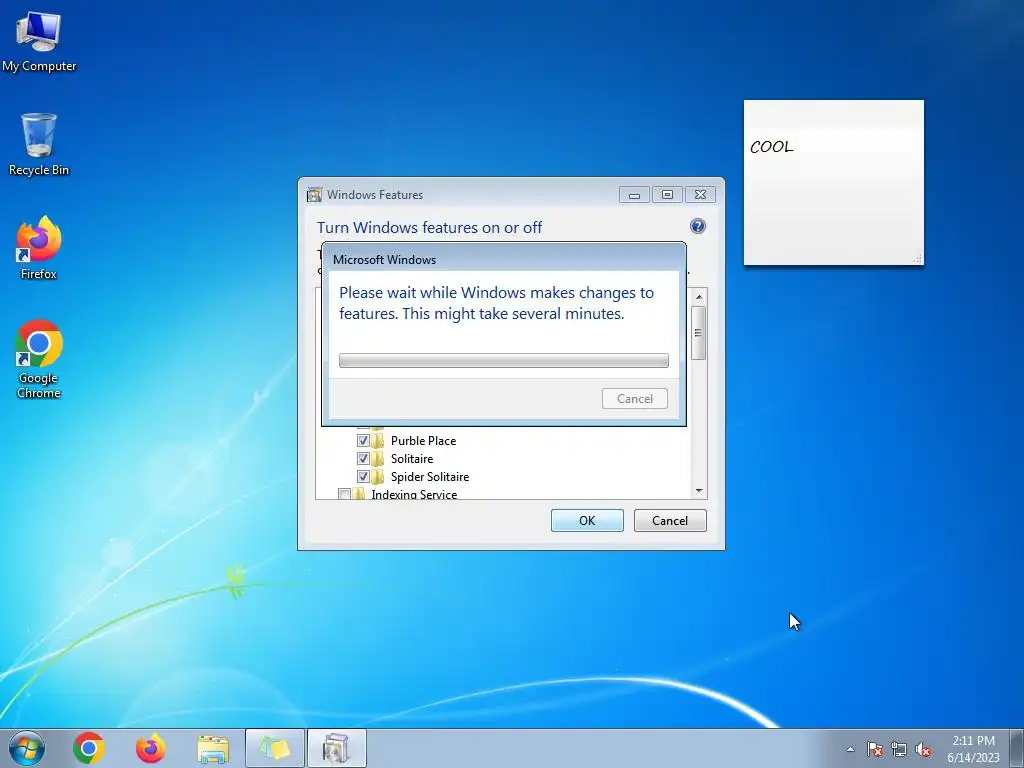Uncheck the Solitaire checkbox
1024x768 pixels.
click(x=363, y=458)
